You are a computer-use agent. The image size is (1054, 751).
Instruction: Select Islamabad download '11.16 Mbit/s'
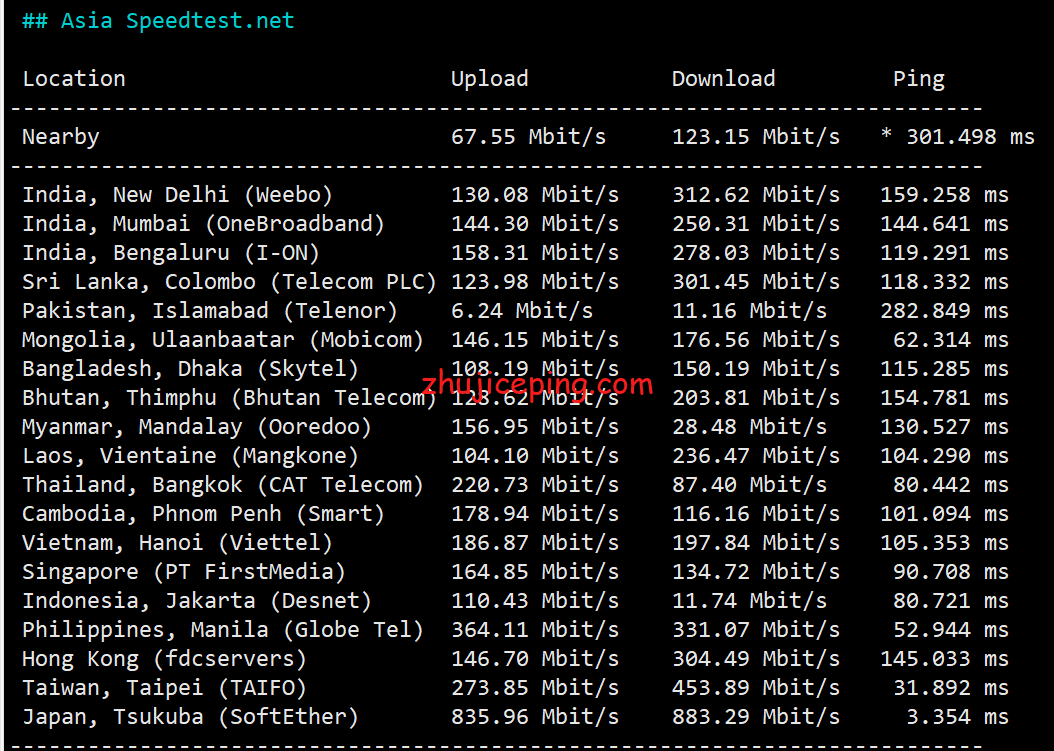click(x=749, y=311)
